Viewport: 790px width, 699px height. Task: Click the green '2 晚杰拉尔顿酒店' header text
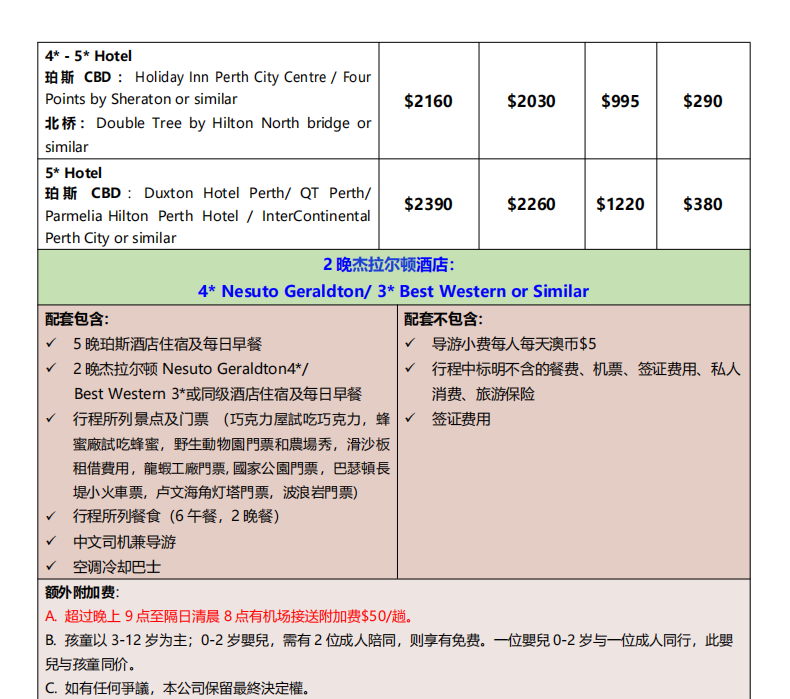coord(393,265)
